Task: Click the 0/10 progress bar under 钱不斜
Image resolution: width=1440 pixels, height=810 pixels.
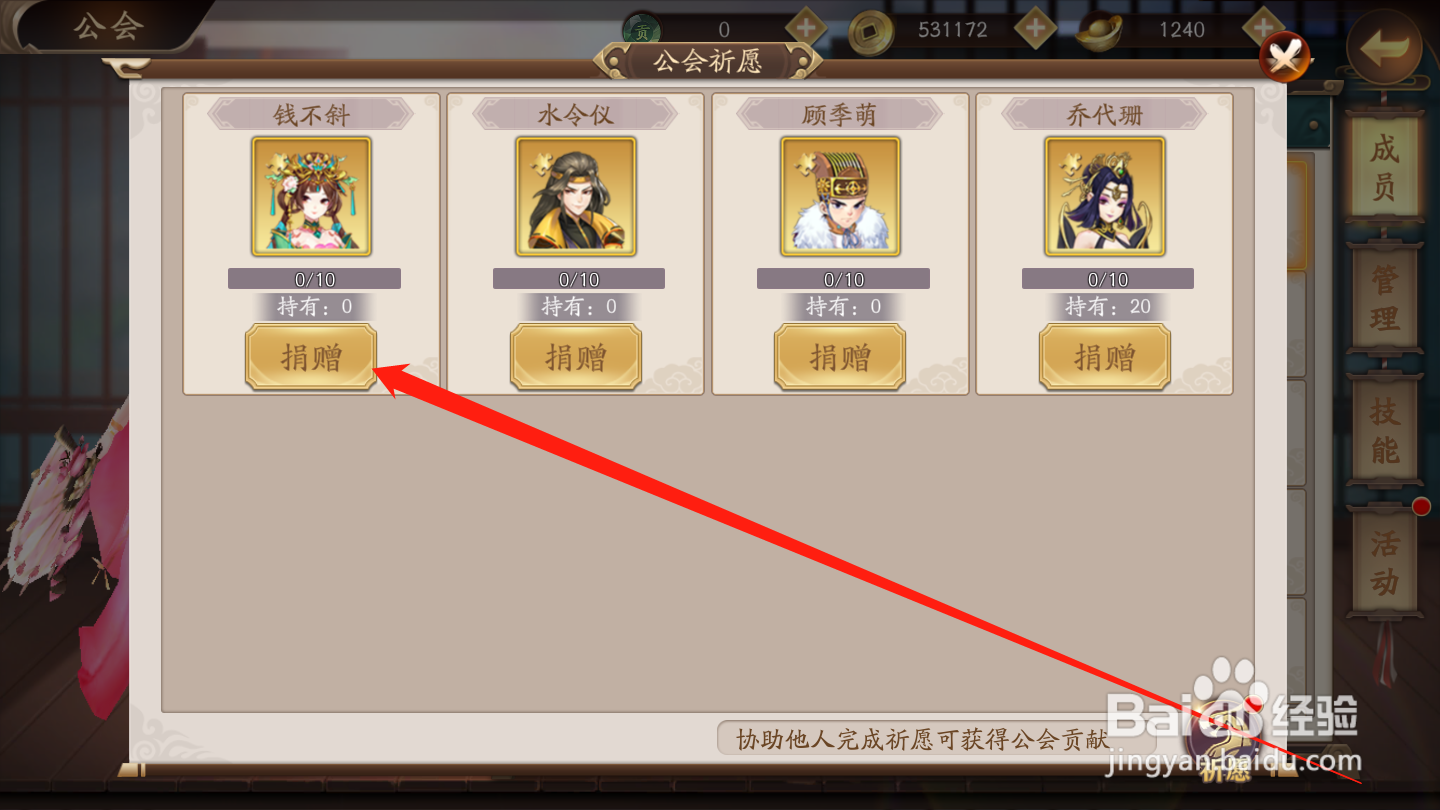Action: (x=314, y=279)
